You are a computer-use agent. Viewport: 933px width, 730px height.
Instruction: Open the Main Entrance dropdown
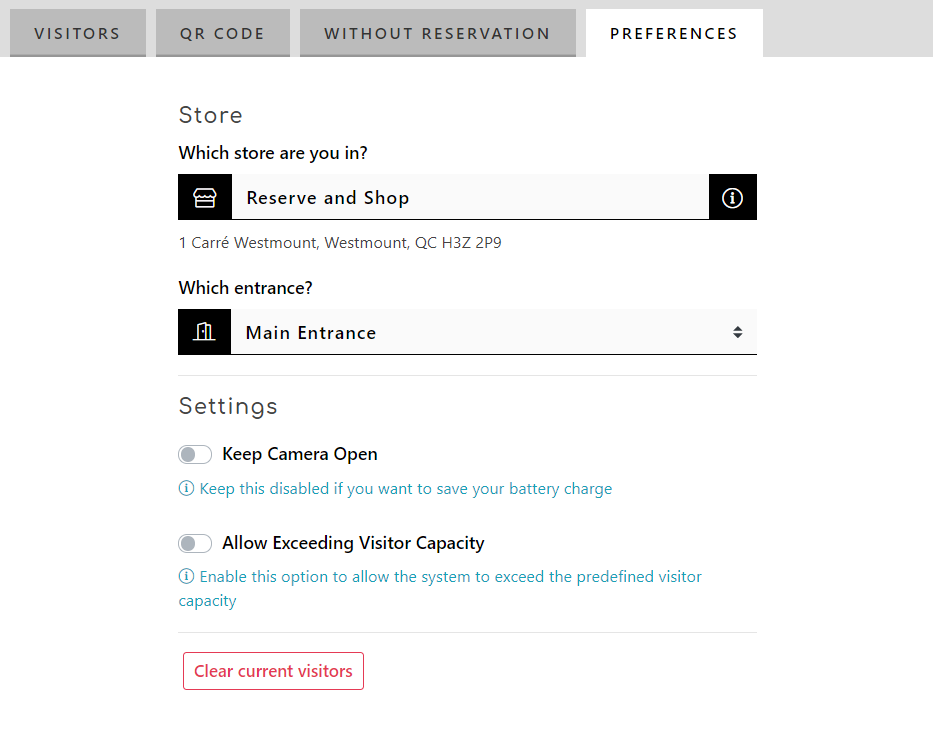point(480,332)
